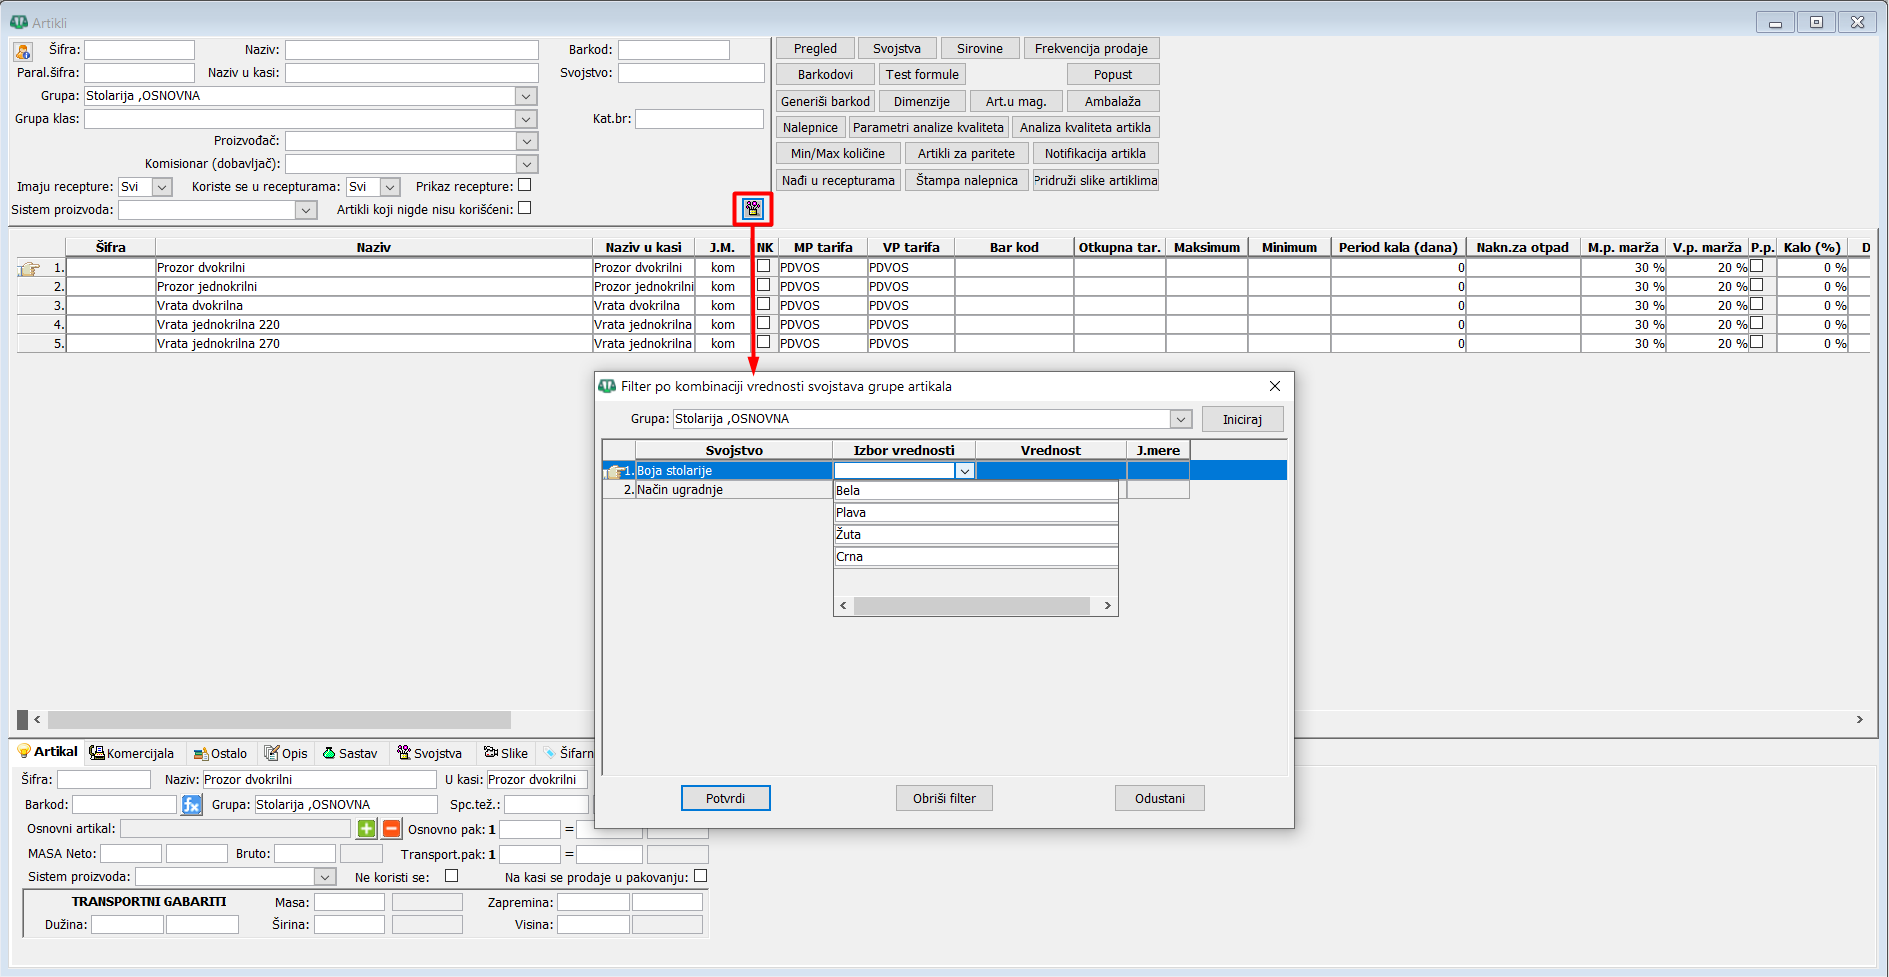This screenshot has height=977, width=1889.
Task: Click the blue fx formula icon
Action: tap(191, 805)
